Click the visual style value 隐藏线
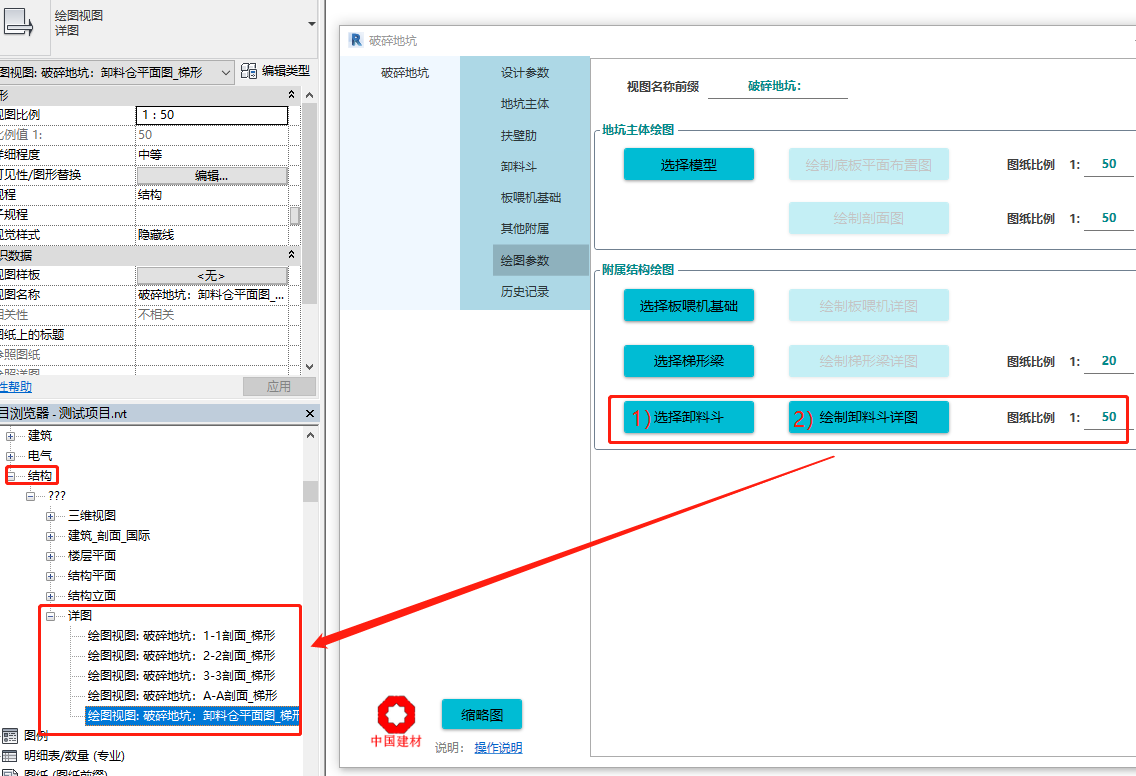This screenshot has width=1136, height=776. click(212, 235)
